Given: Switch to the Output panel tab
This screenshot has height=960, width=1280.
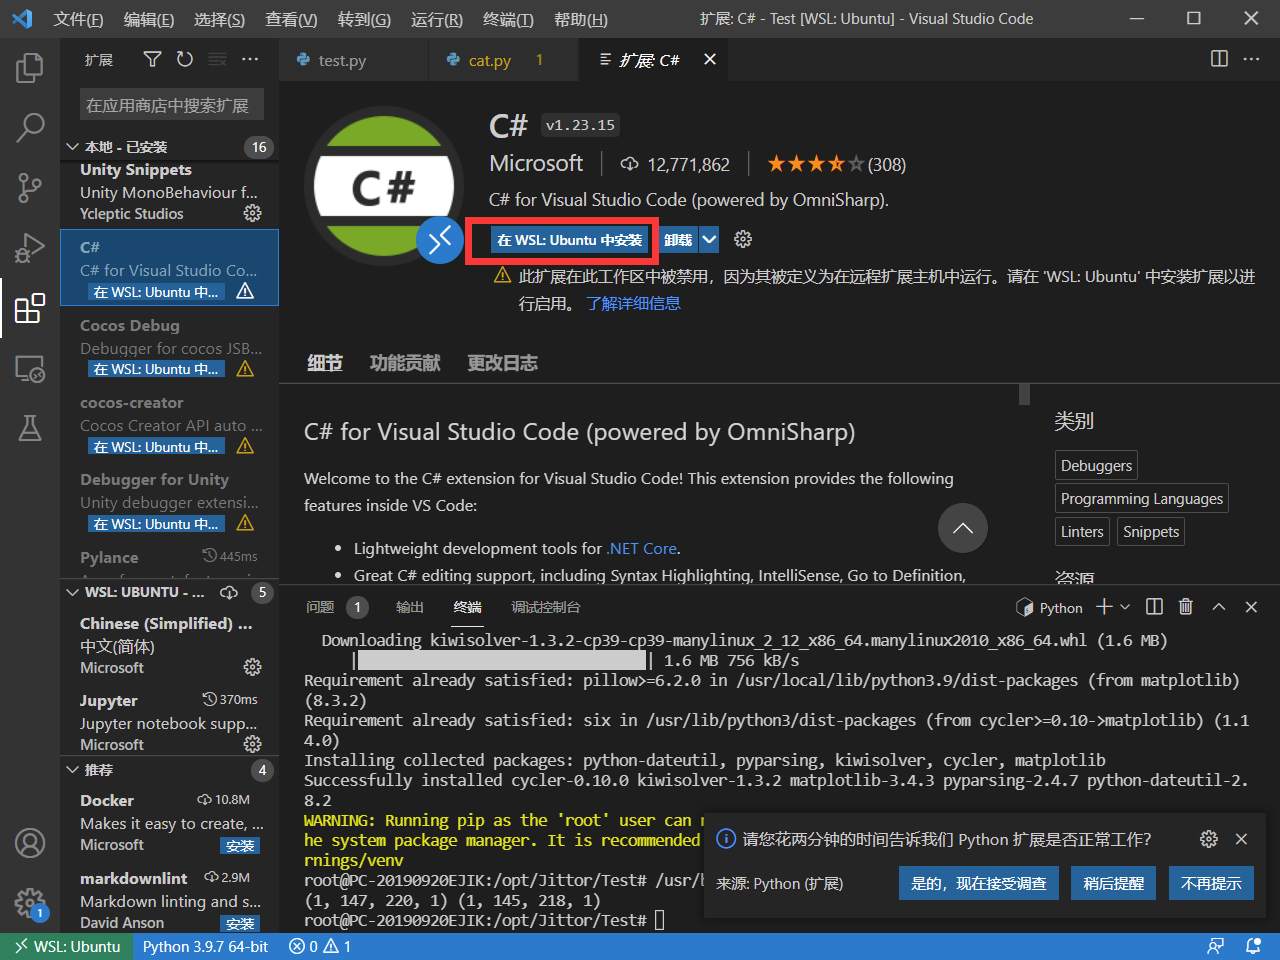Looking at the screenshot, I should pos(410,607).
